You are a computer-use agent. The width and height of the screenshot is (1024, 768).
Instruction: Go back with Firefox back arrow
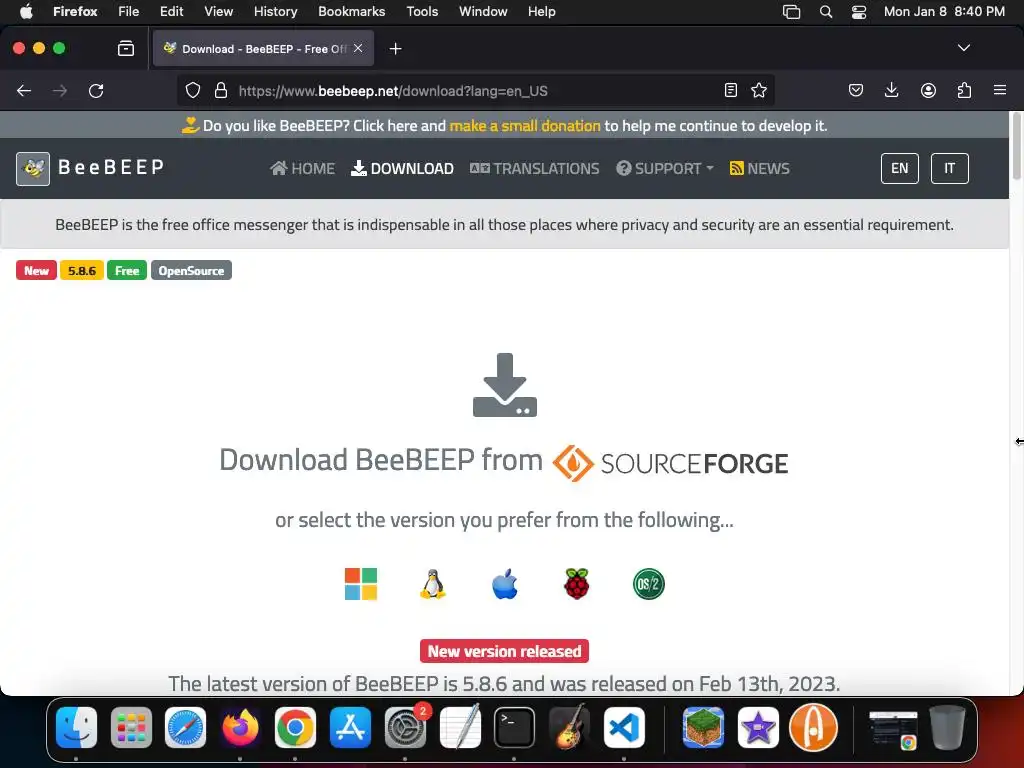[24, 91]
